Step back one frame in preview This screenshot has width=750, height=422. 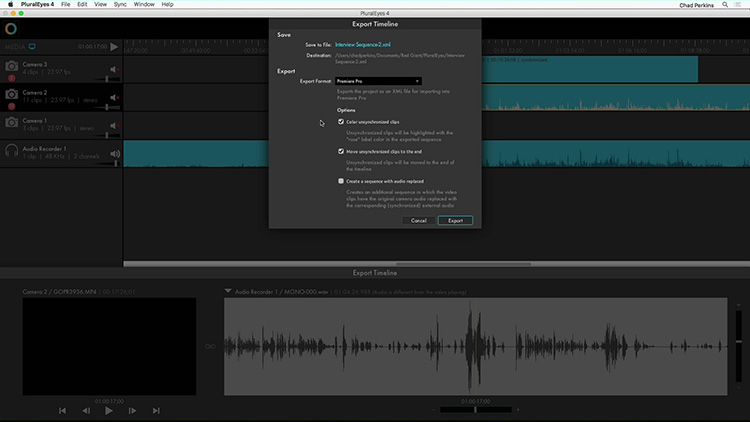pos(86,411)
